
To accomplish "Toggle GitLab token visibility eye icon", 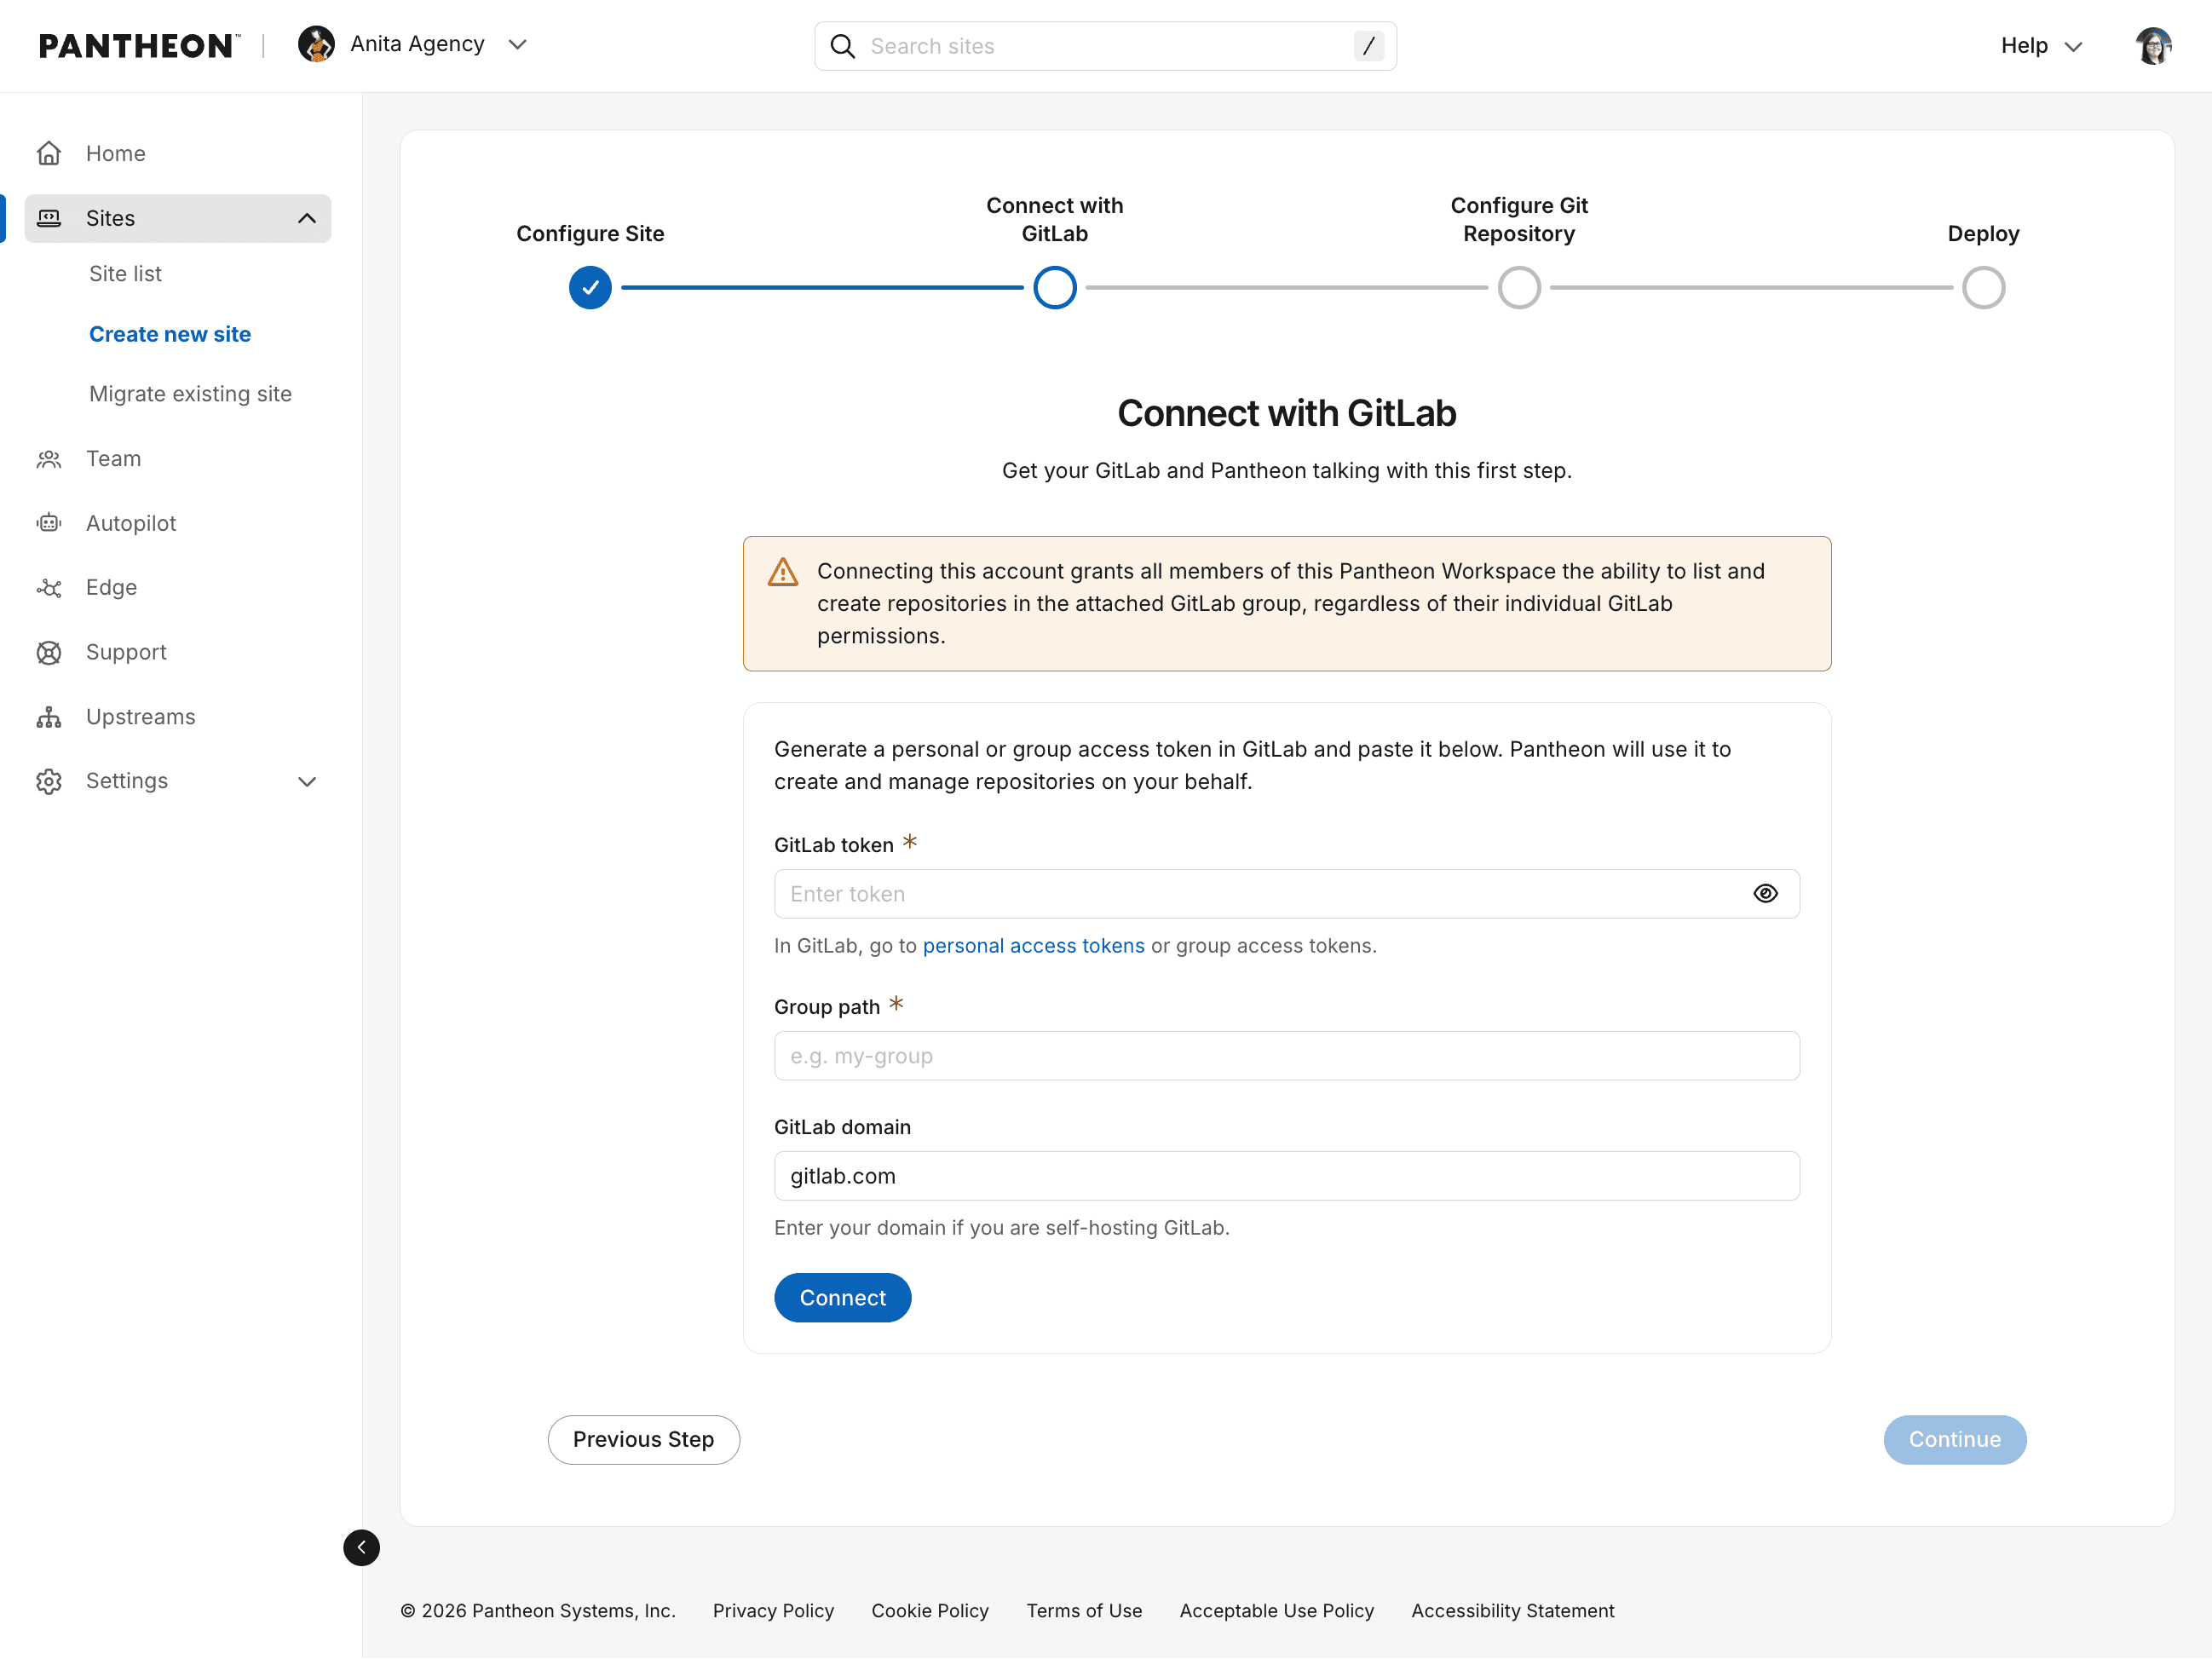I will pyautogui.click(x=1765, y=894).
